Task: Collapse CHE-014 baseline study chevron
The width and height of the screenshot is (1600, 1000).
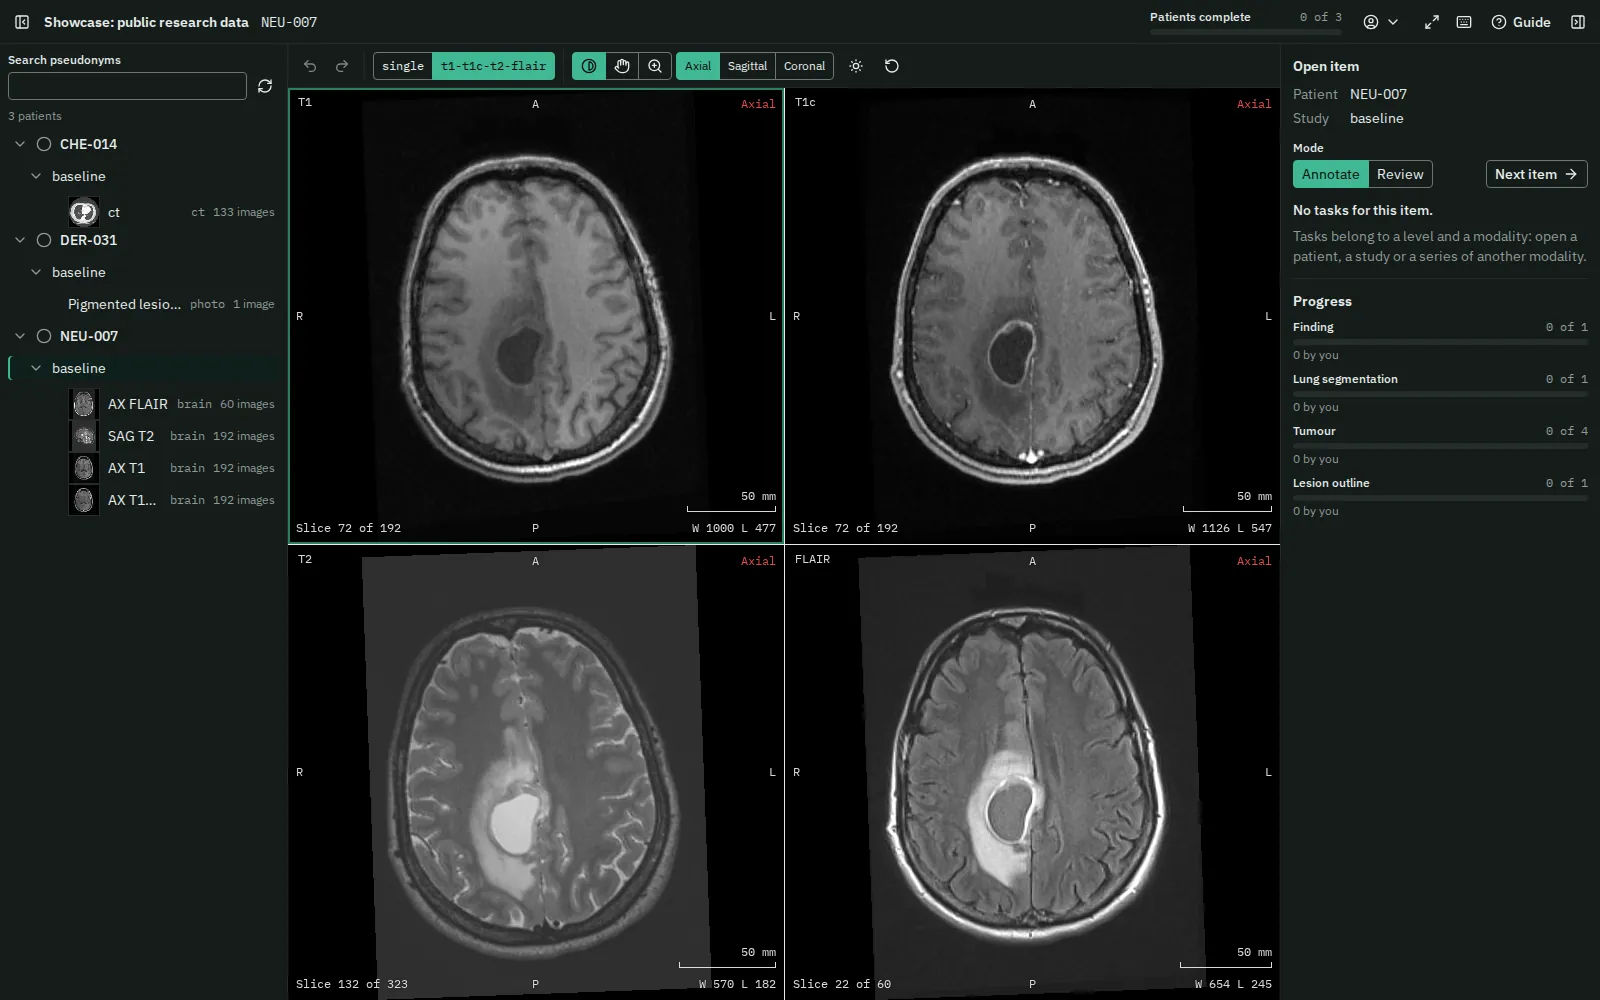Action: click(x=36, y=176)
